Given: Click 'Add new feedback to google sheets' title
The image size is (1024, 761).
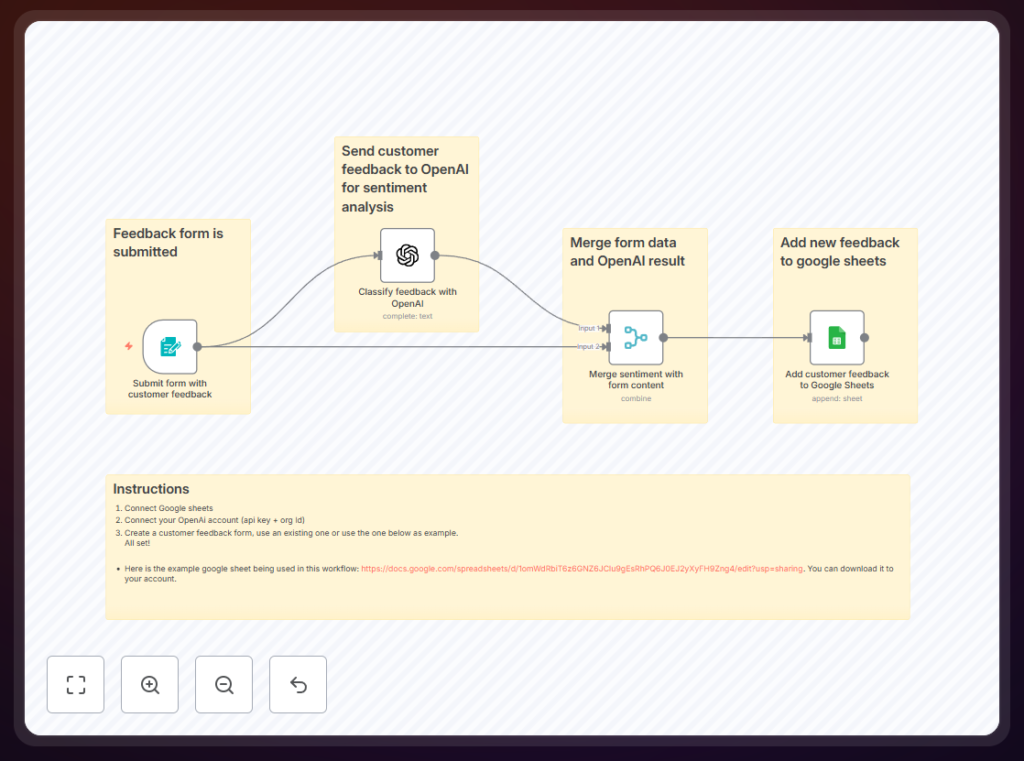Looking at the screenshot, I should tap(840, 251).
